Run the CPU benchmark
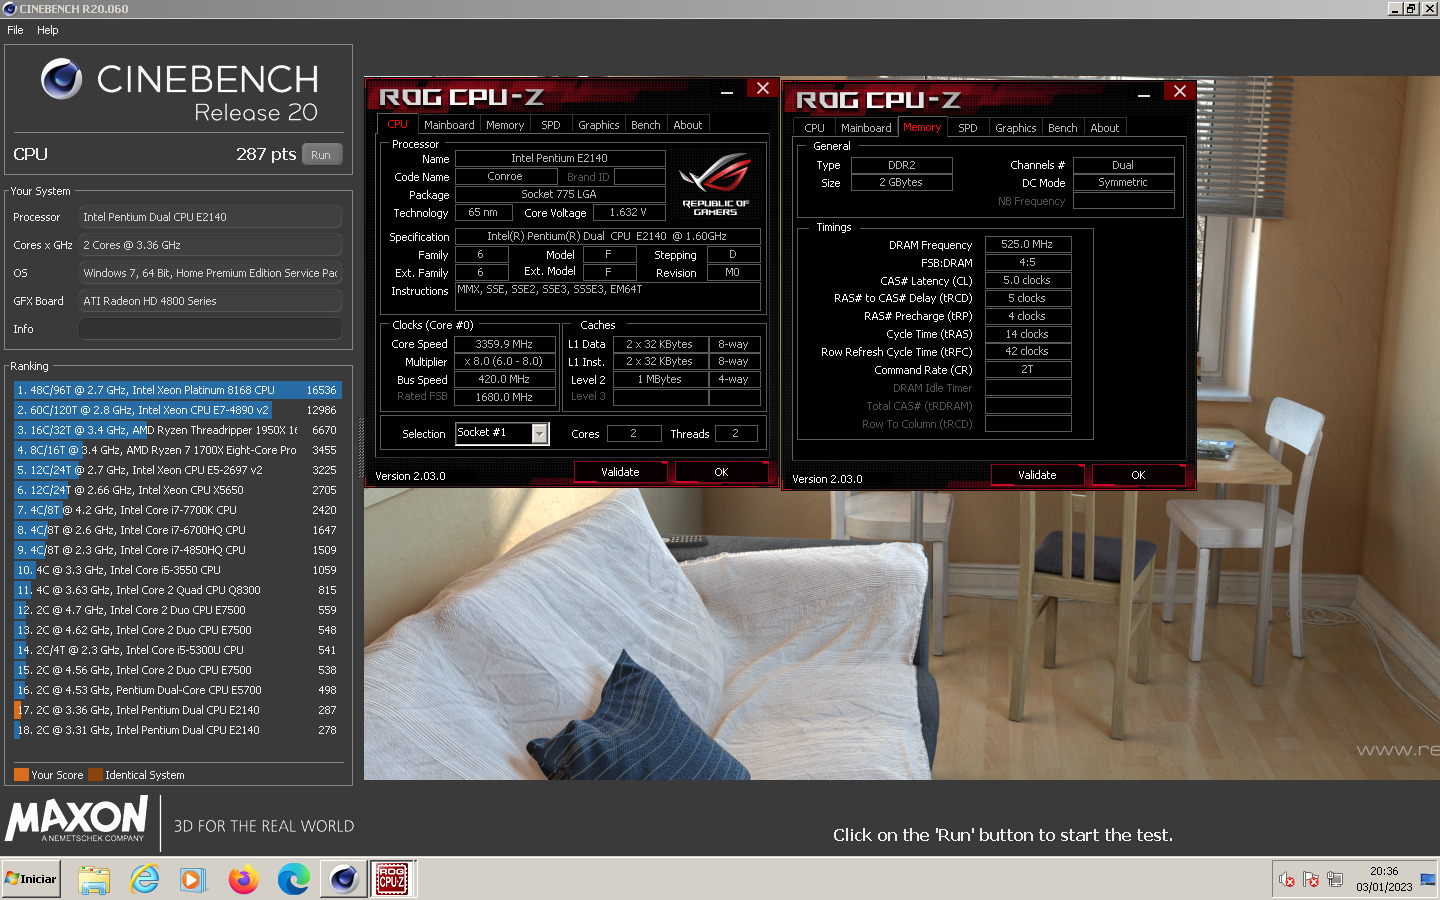The width and height of the screenshot is (1440, 900). click(x=321, y=155)
